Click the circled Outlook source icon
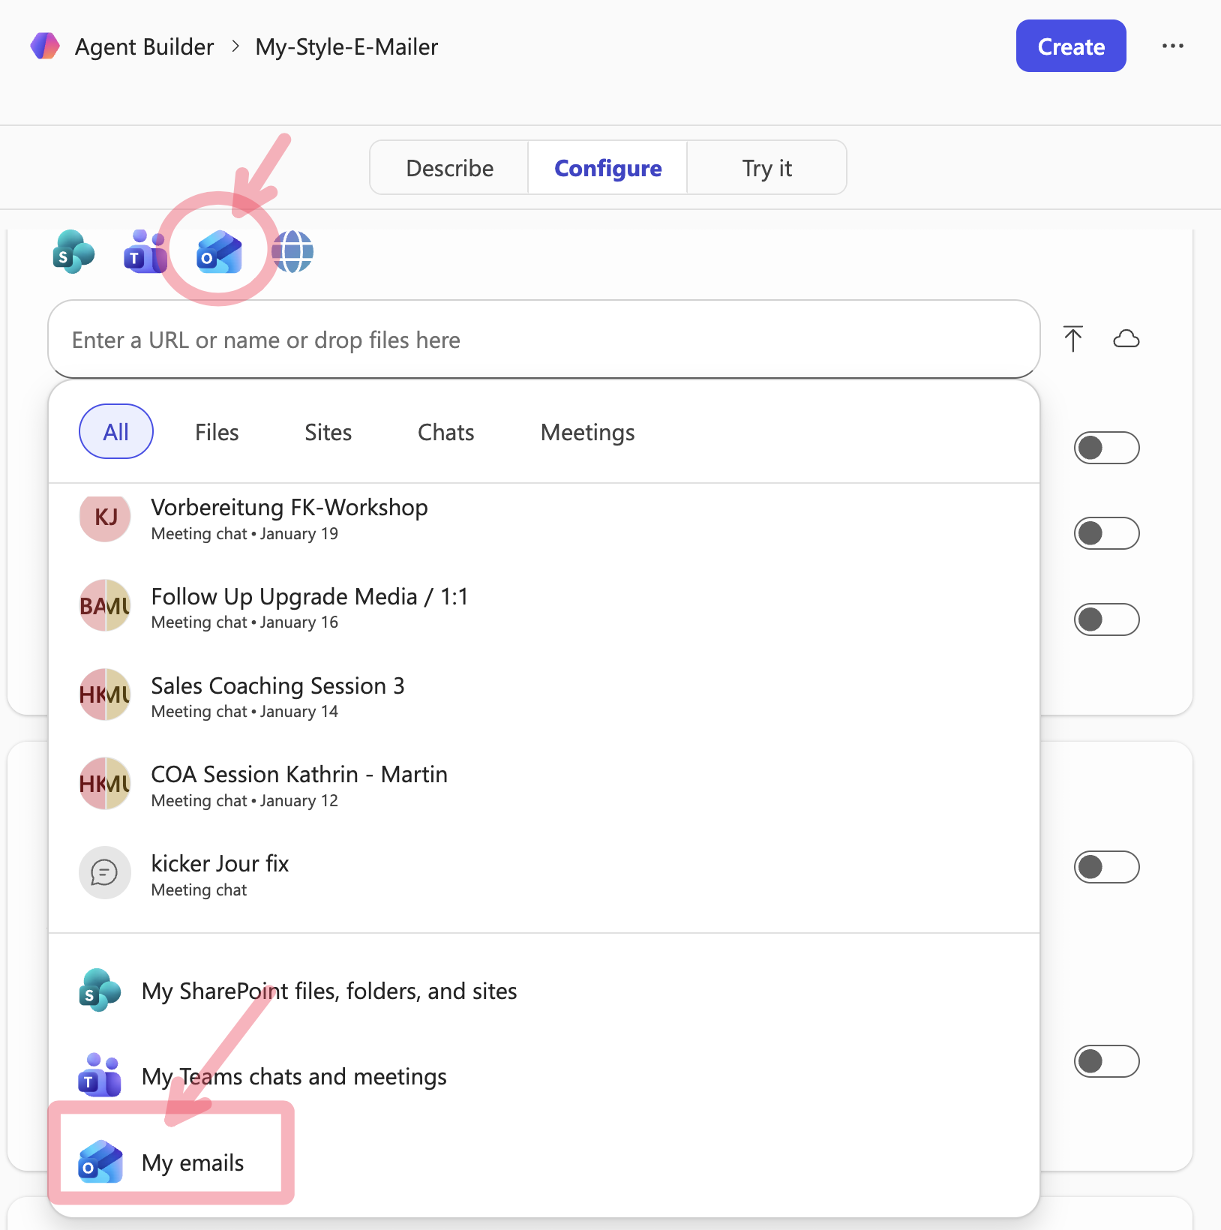 (x=219, y=253)
